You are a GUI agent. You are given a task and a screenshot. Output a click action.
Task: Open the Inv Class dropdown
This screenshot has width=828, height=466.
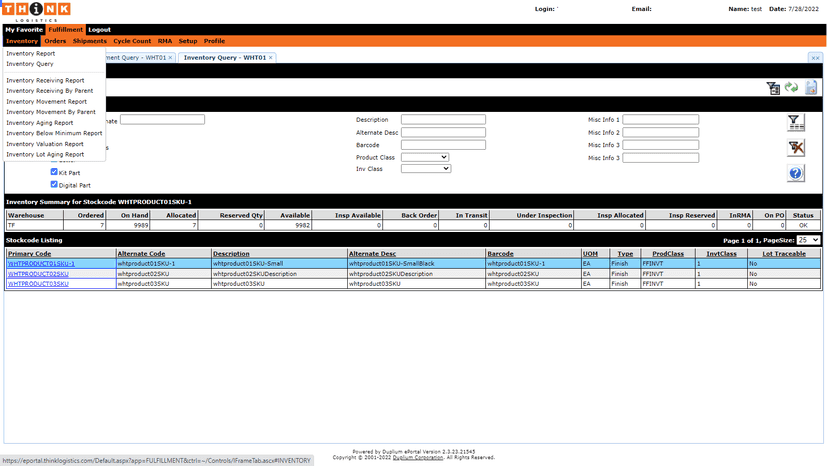426,169
